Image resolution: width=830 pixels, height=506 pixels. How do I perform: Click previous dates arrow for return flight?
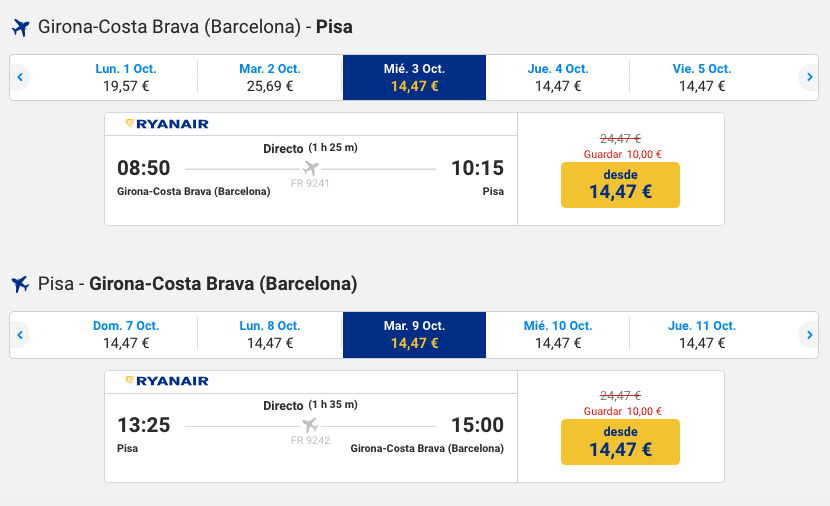click(20, 335)
